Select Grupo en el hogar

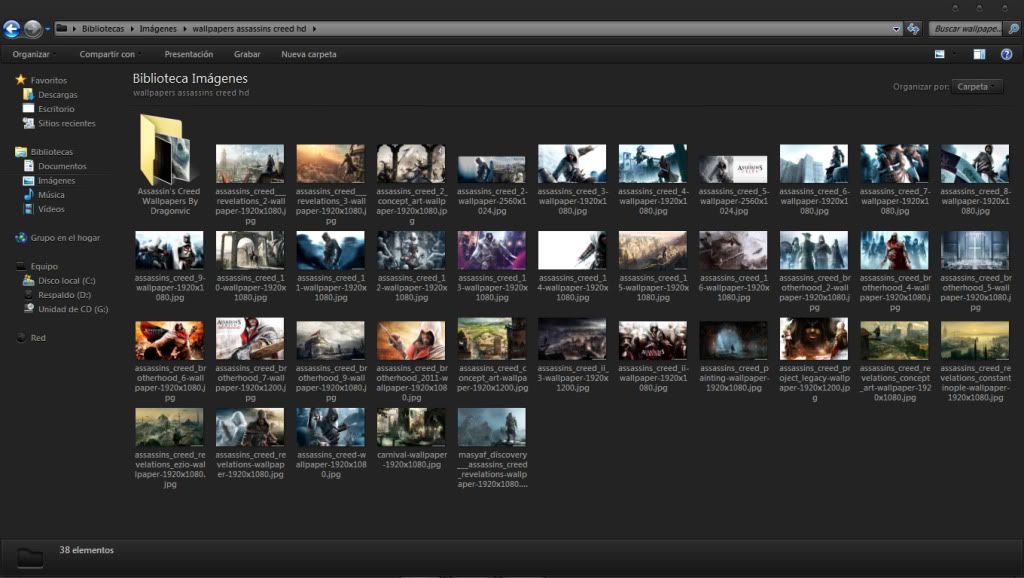point(65,238)
